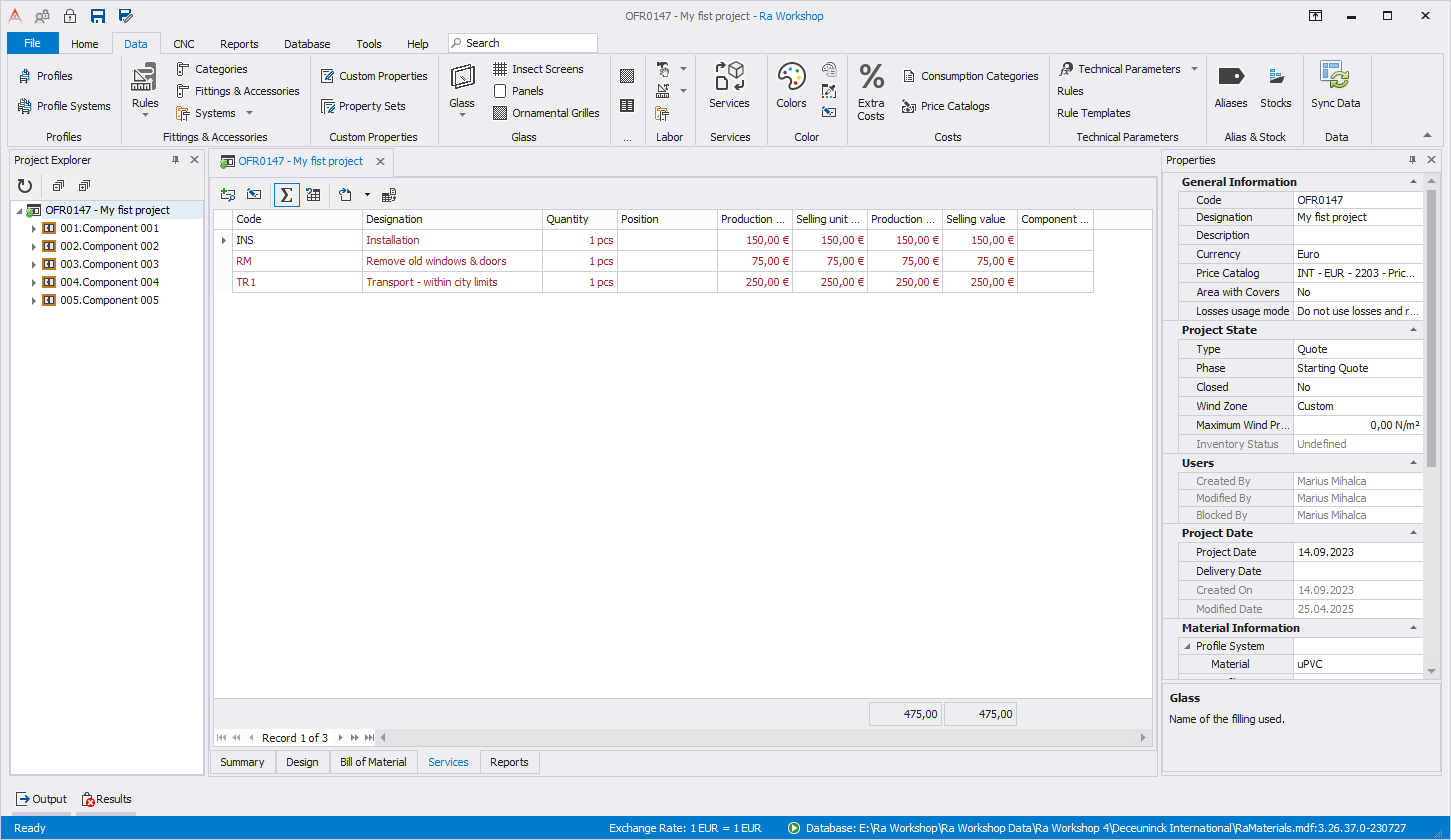Expand the 001.Component 001 tree node

(x=33, y=229)
